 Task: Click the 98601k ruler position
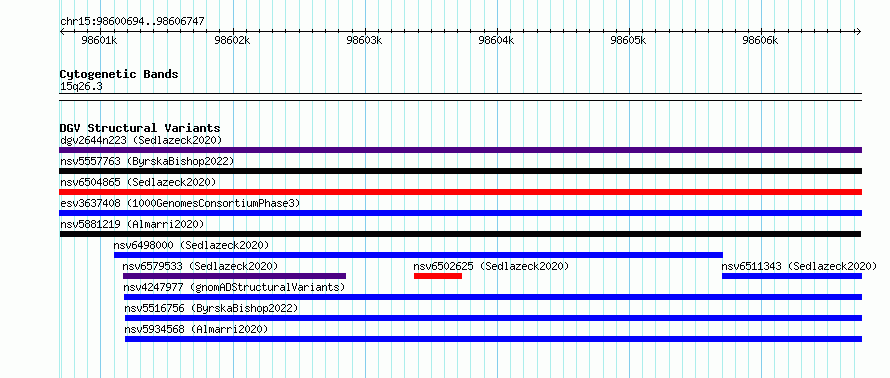pos(99,40)
